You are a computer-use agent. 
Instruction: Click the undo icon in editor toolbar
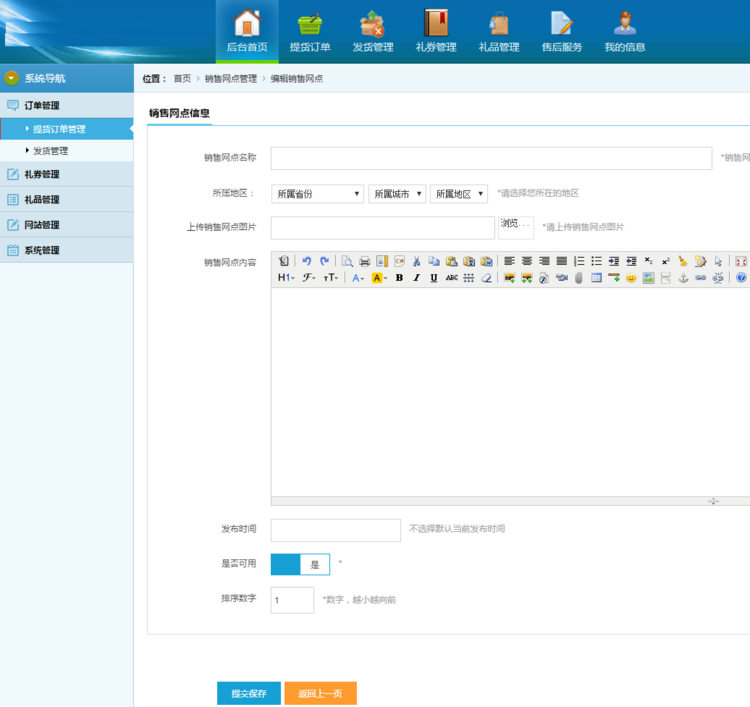(x=307, y=261)
